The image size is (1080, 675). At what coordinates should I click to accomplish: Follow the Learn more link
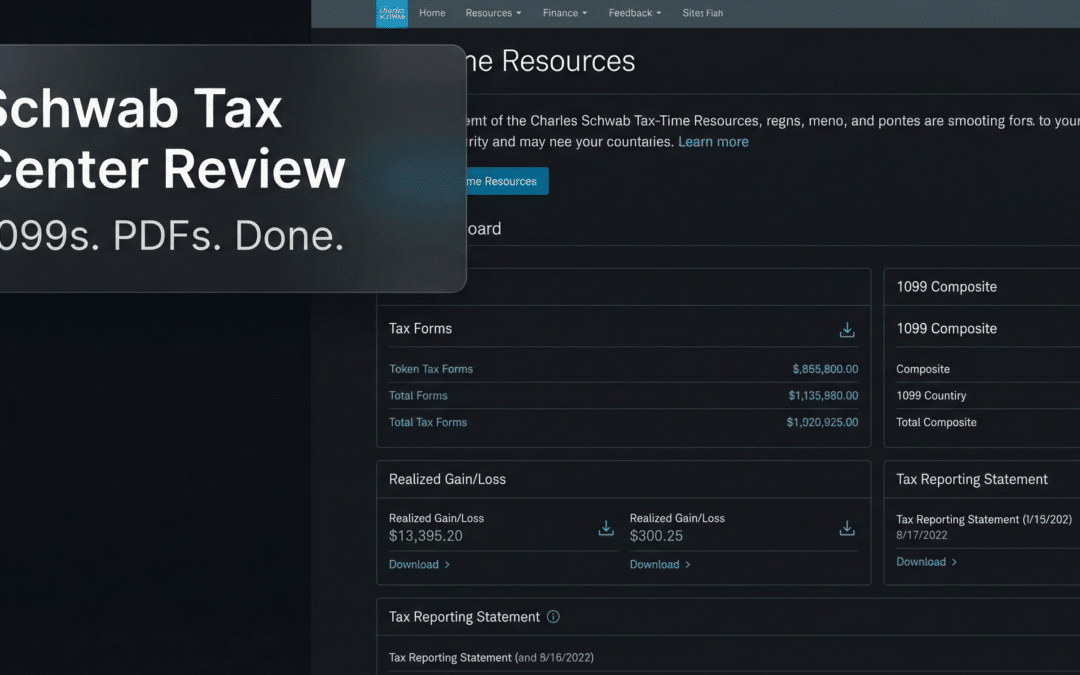(713, 142)
